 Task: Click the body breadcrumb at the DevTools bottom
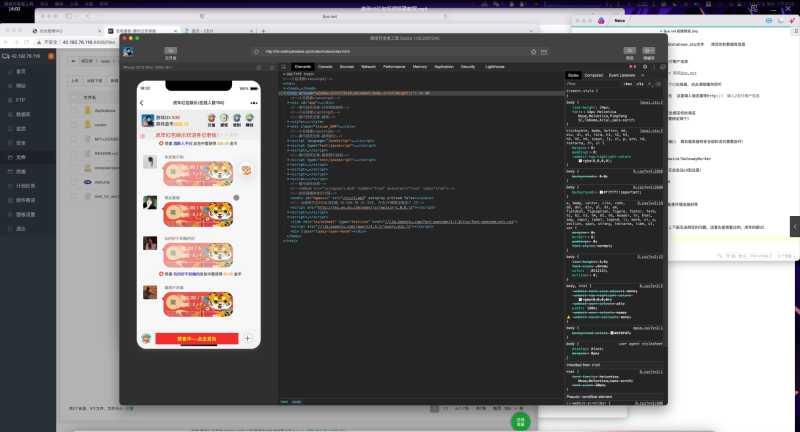pos(296,402)
